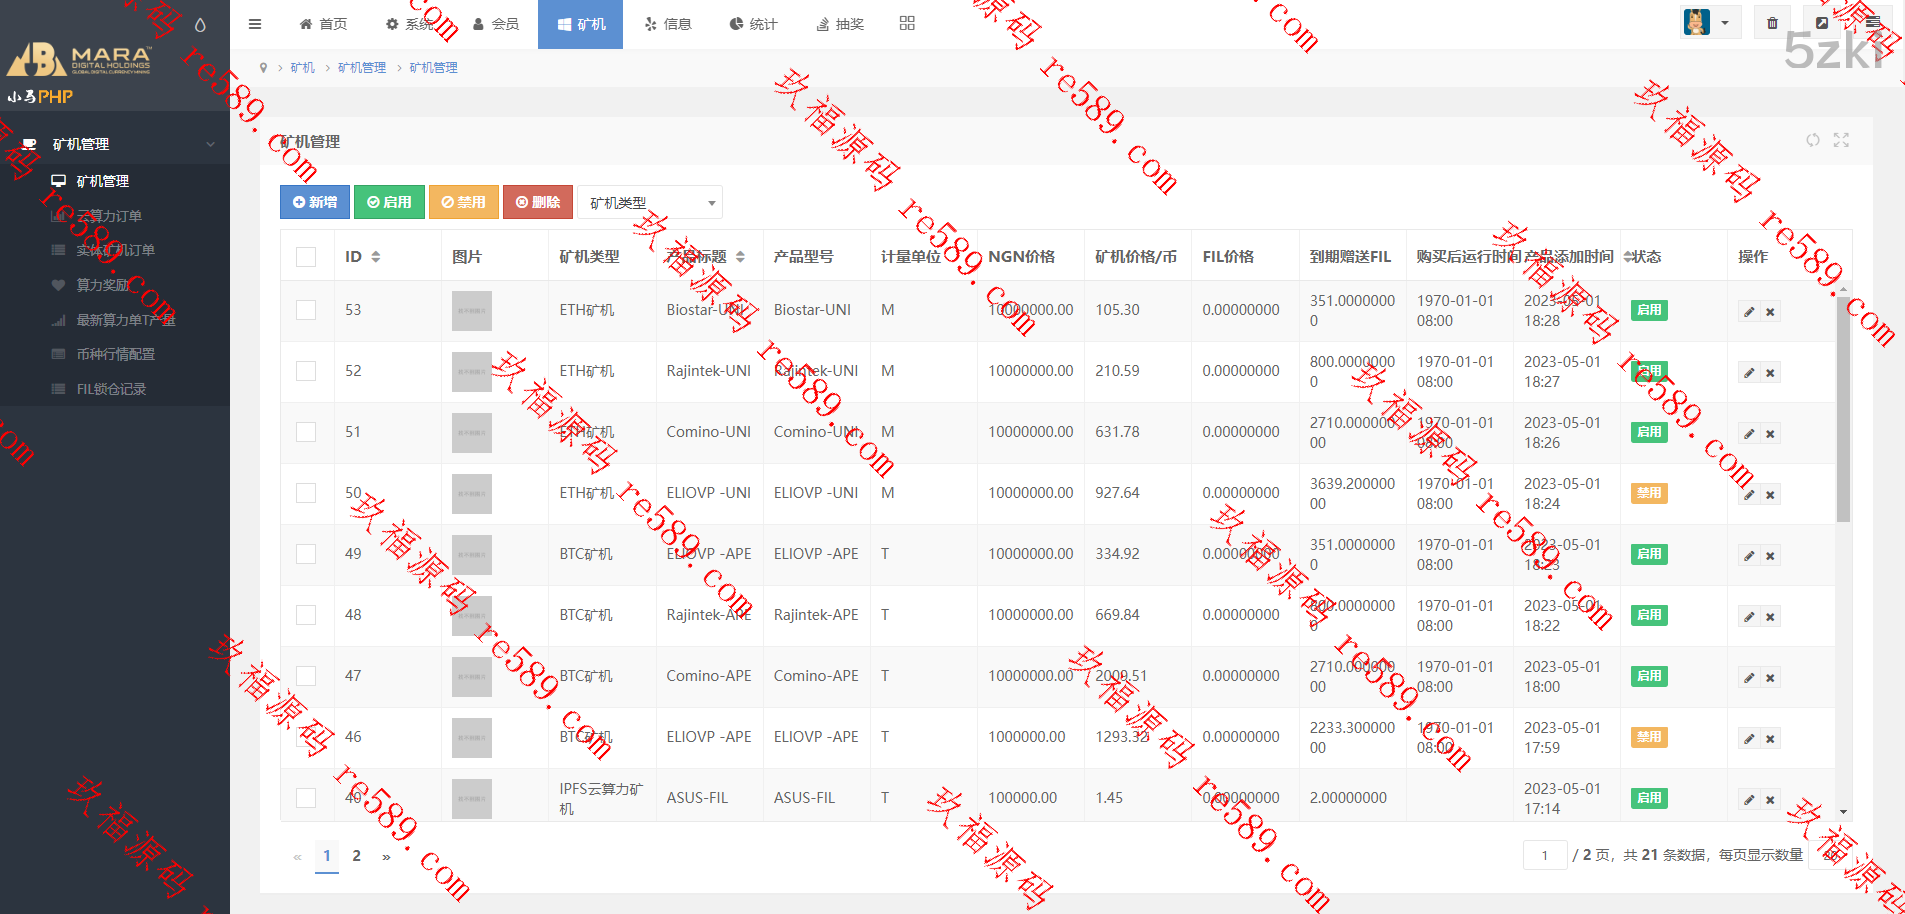
Task: Tick the checkbox for row ID 53
Action: (306, 310)
